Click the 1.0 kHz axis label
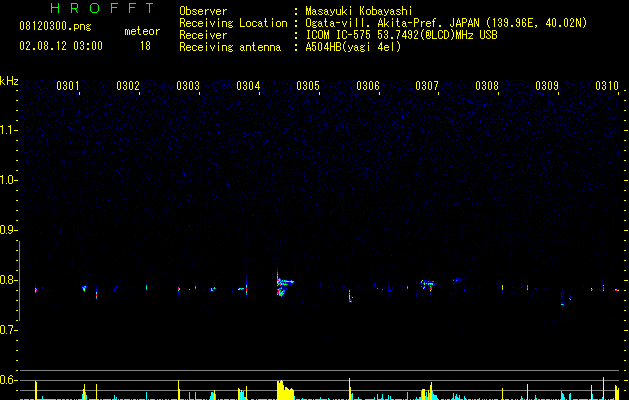This screenshot has height=400, width=629. click(x=8, y=180)
